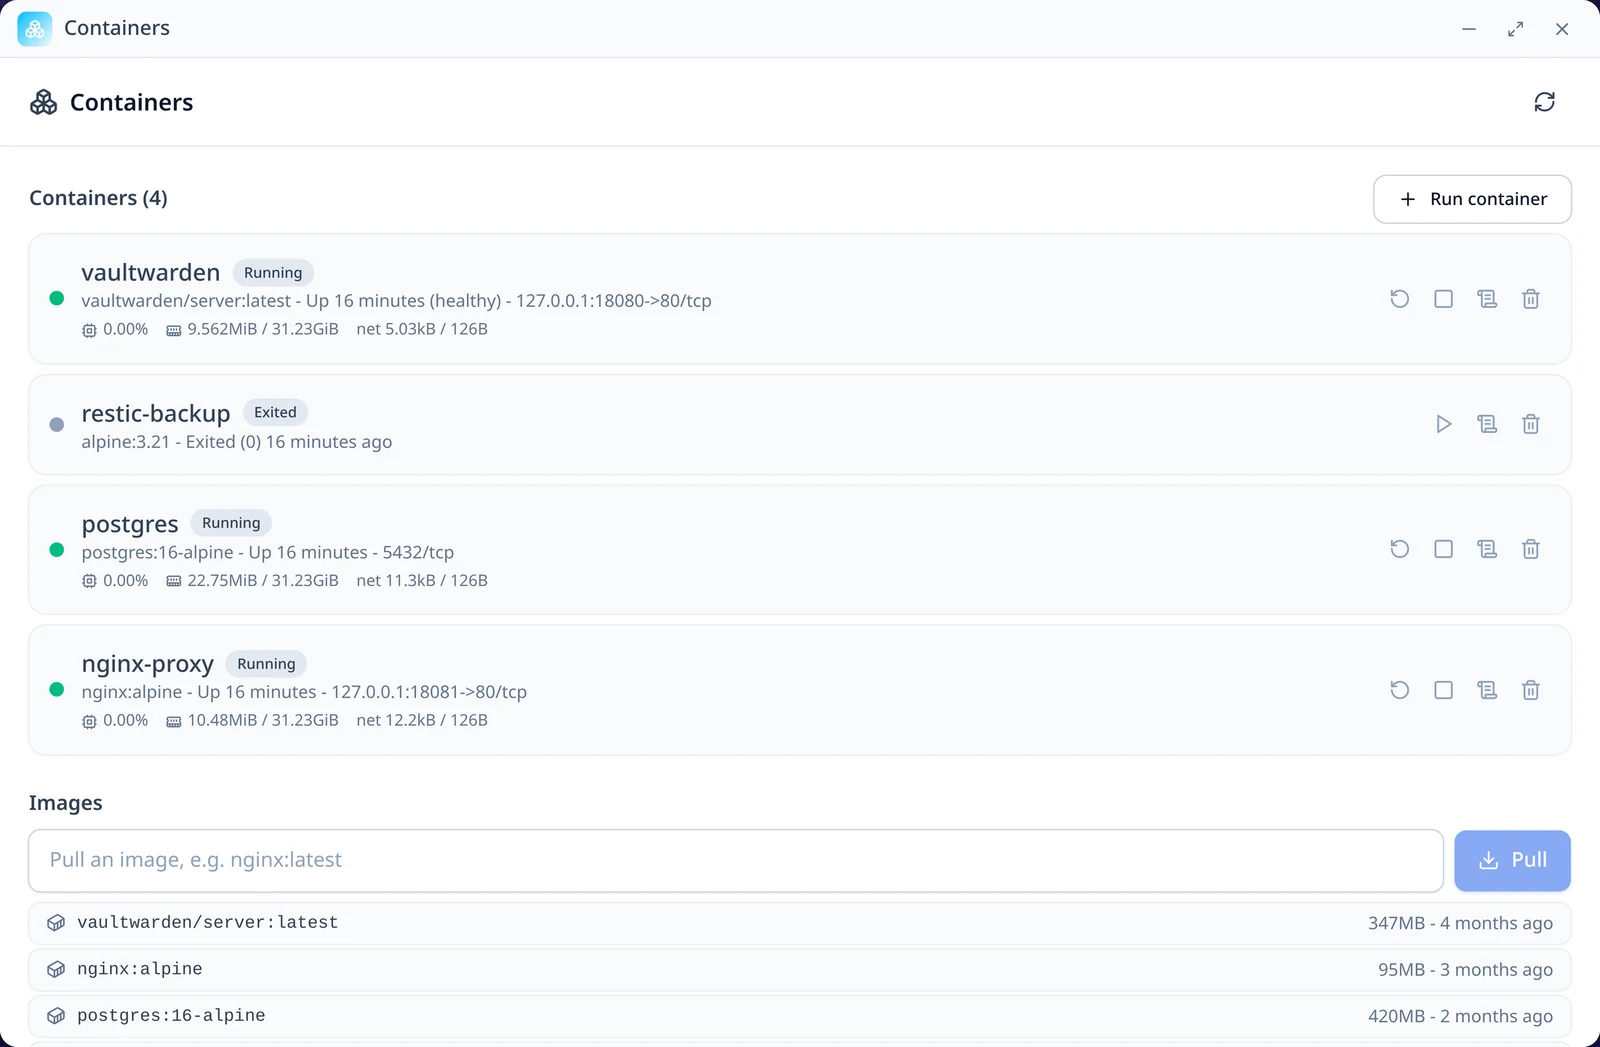Image resolution: width=1600 pixels, height=1047 pixels.
Task: Click the Running badge on nginx-proxy
Action: [x=266, y=664]
